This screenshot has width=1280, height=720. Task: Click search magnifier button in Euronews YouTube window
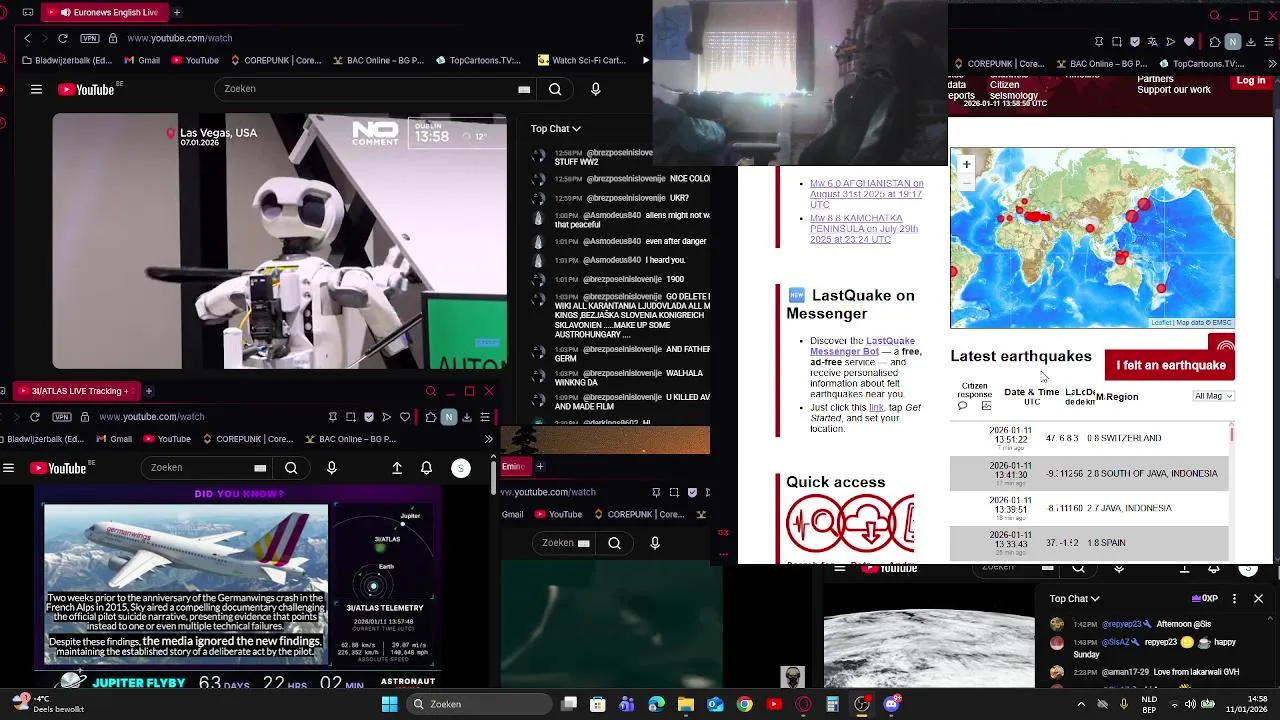click(x=555, y=89)
